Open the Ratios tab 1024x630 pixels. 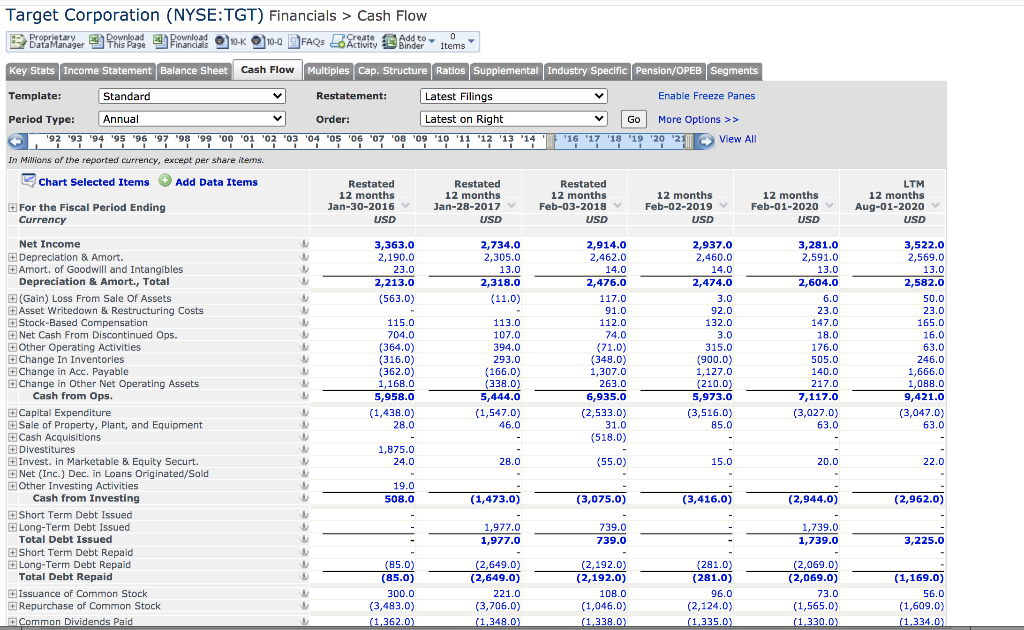tap(450, 70)
